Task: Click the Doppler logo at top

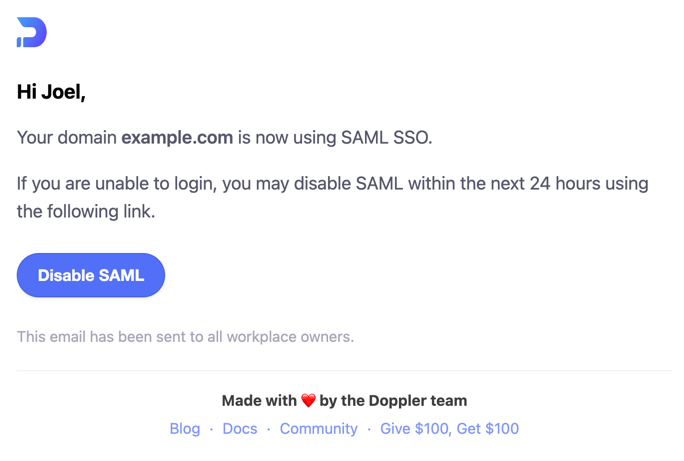Action: [x=31, y=32]
